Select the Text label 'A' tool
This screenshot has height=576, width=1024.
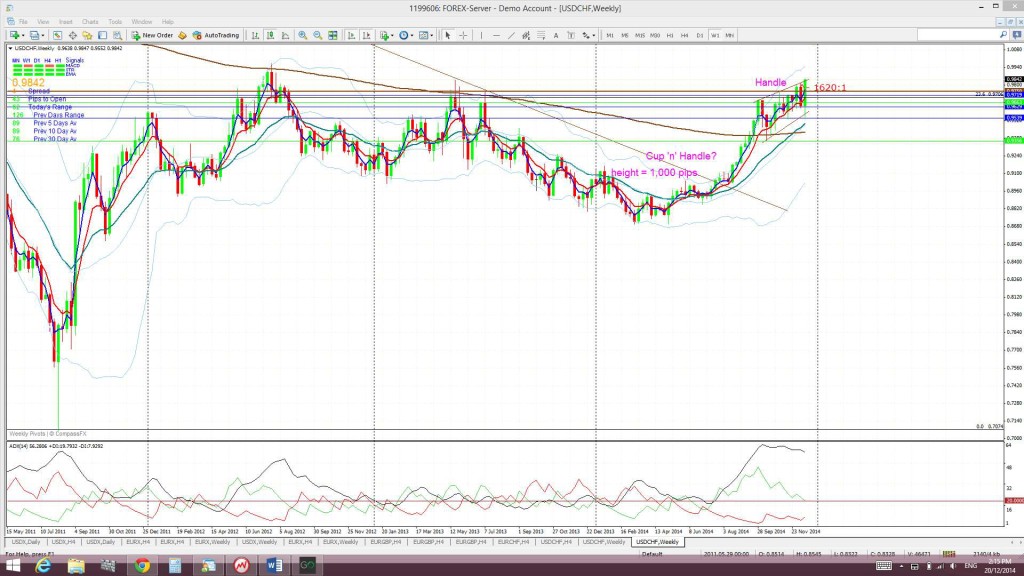coord(556,35)
